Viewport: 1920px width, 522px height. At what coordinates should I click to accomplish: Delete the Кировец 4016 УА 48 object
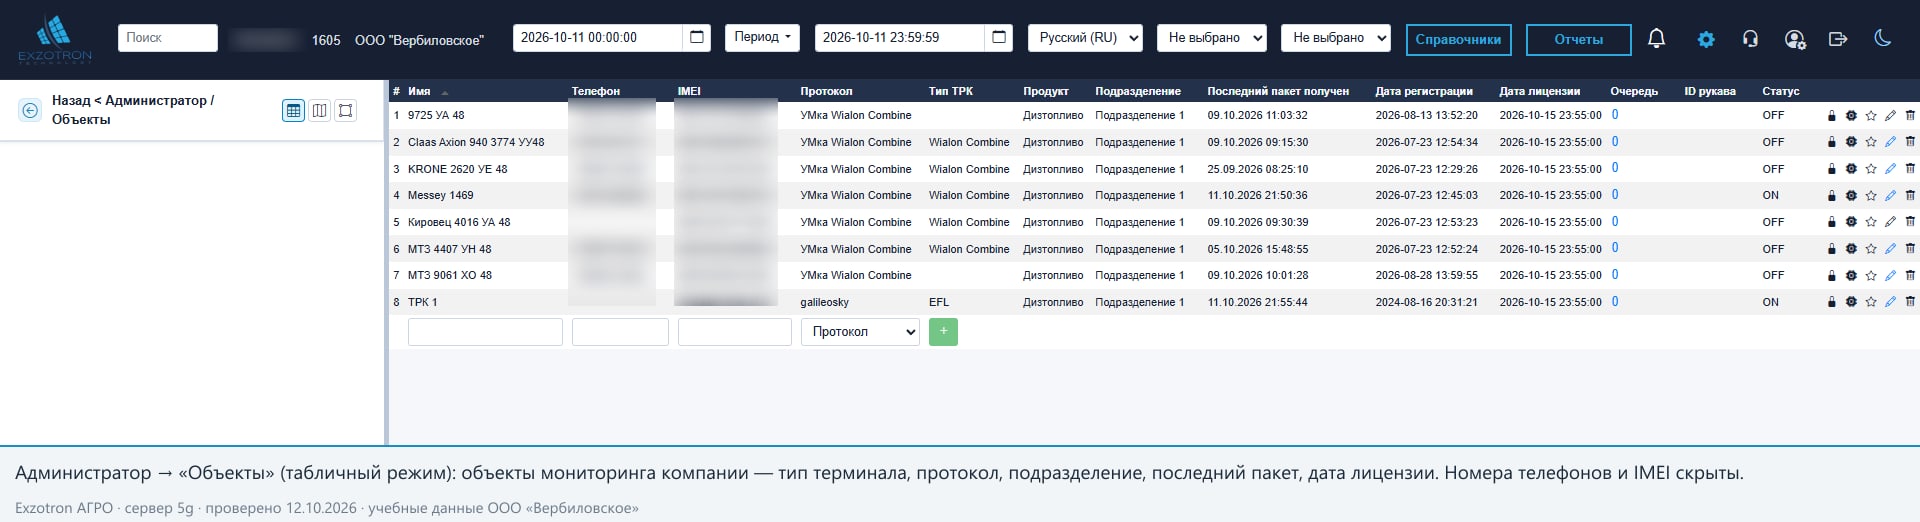click(1910, 222)
